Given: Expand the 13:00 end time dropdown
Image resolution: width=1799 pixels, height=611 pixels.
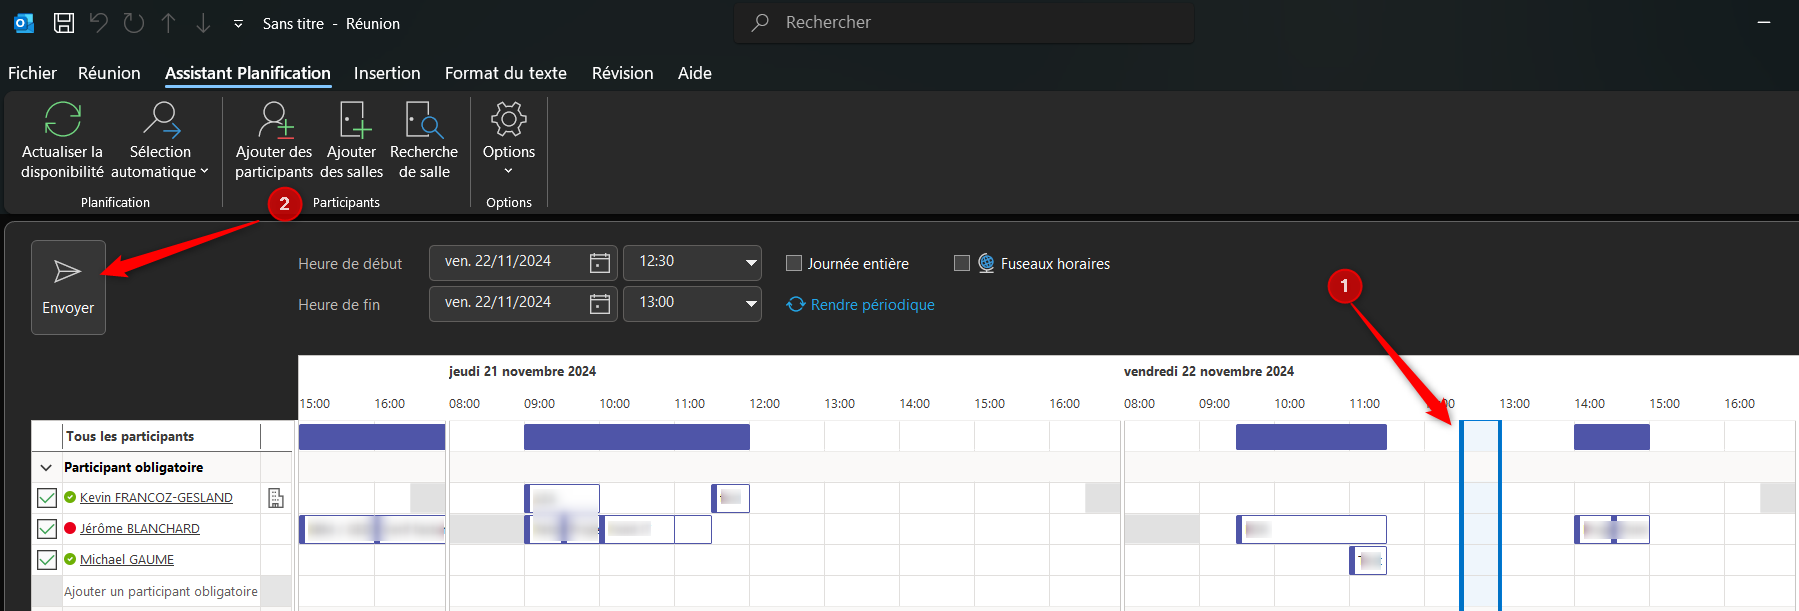Looking at the screenshot, I should point(750,304).
